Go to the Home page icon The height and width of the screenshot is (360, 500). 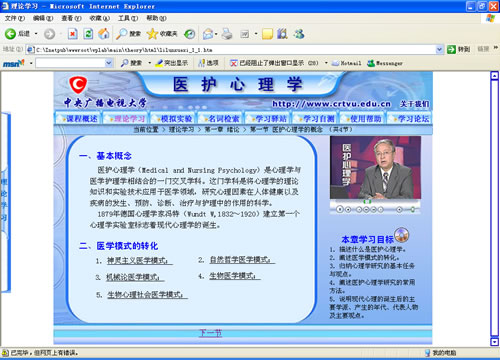[104, 34]
